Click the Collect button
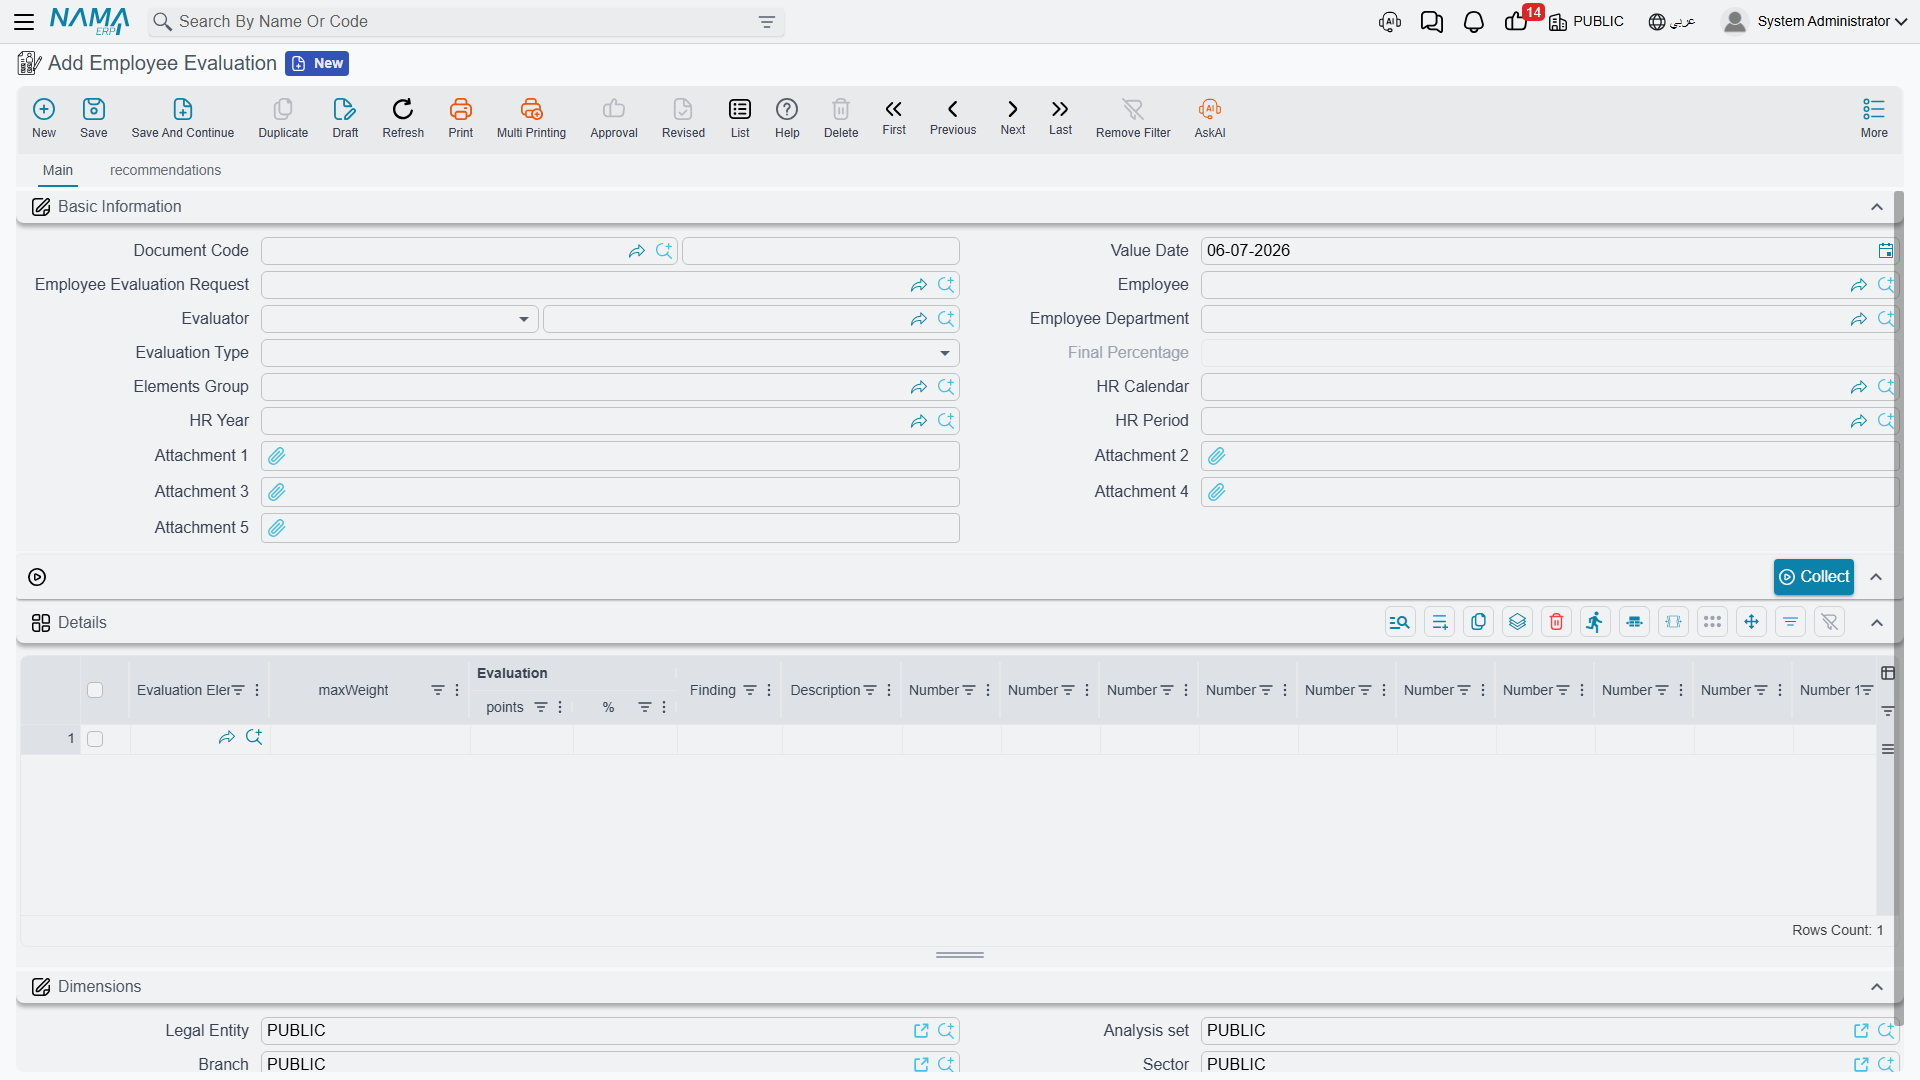 pos(1814,577)
